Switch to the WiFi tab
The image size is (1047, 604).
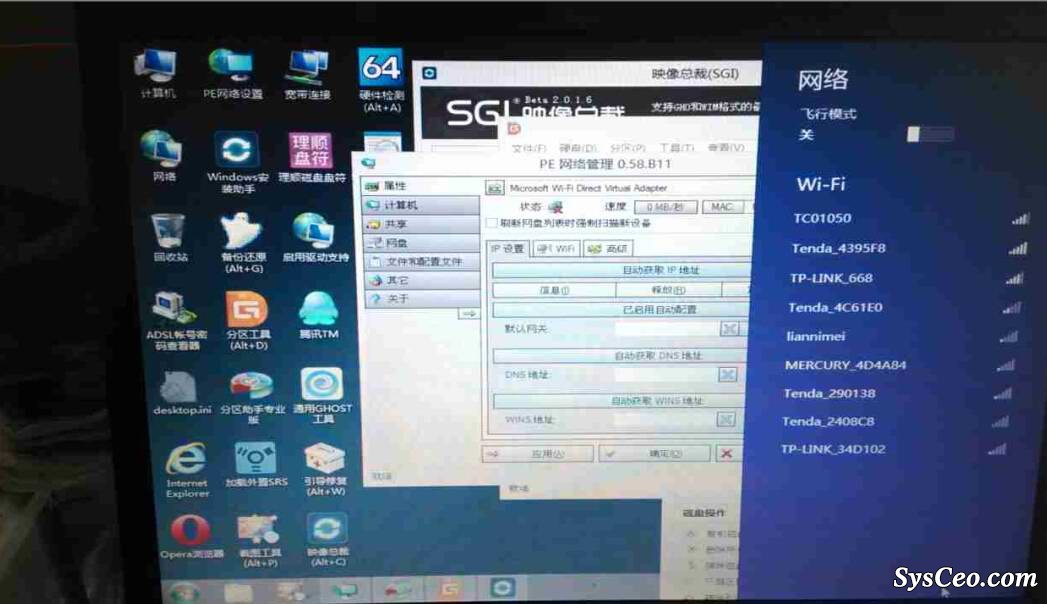pos(556,248)
